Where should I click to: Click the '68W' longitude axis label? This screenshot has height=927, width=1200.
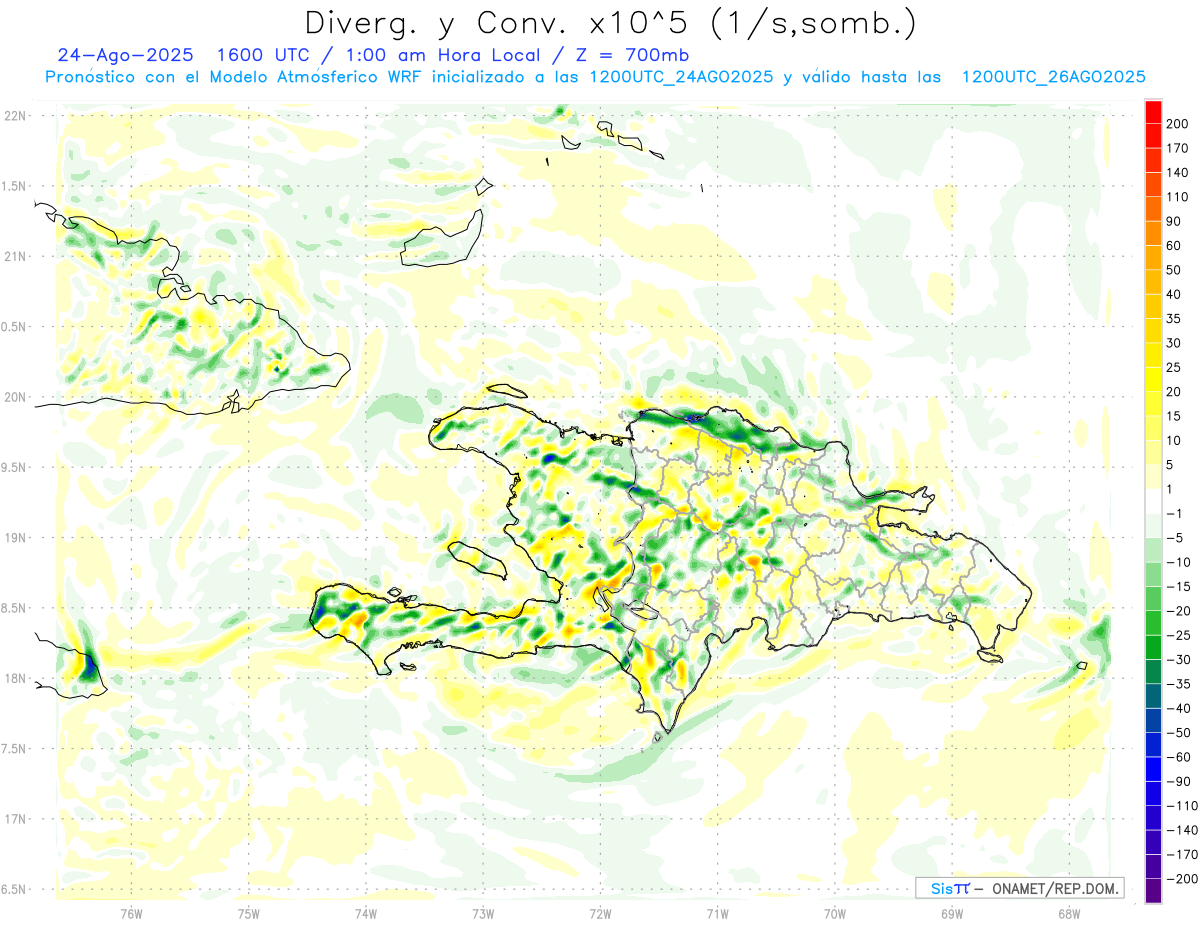tap(1069, 913)
